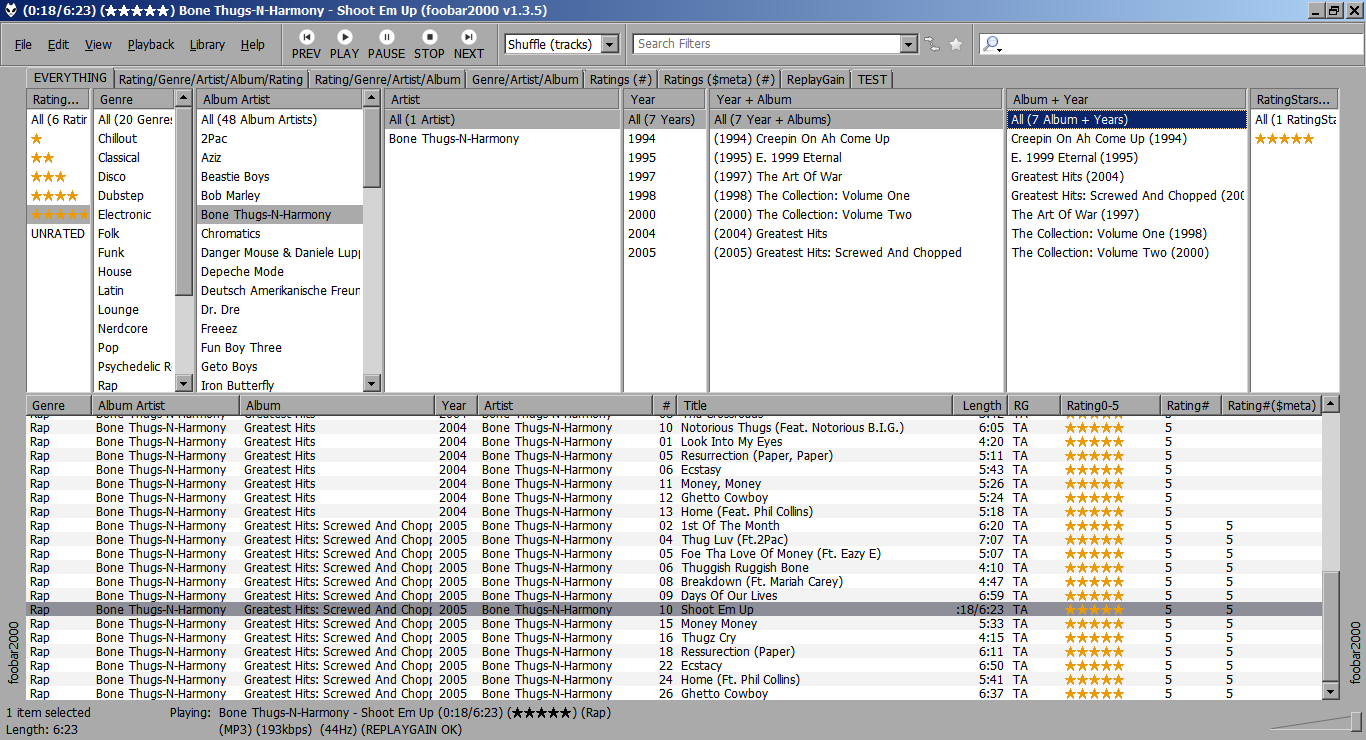The width and height of the screenshot is (1366, 740).
Task: Click down arrow of Genre list scrollbar
Action: click(183, 383)
